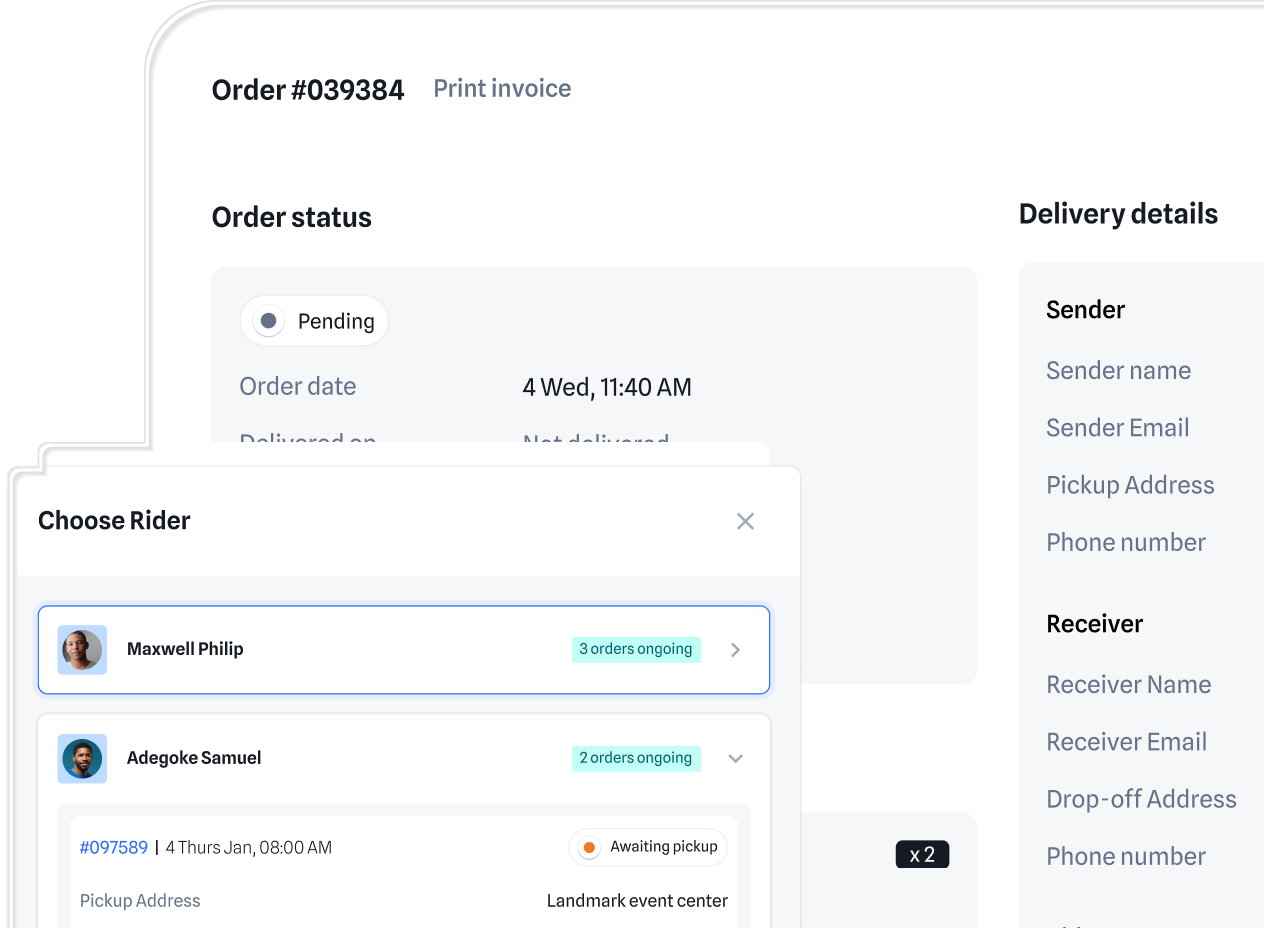
Task: Click the Landmark event center pickup address
Action: (x=637, y=901)
